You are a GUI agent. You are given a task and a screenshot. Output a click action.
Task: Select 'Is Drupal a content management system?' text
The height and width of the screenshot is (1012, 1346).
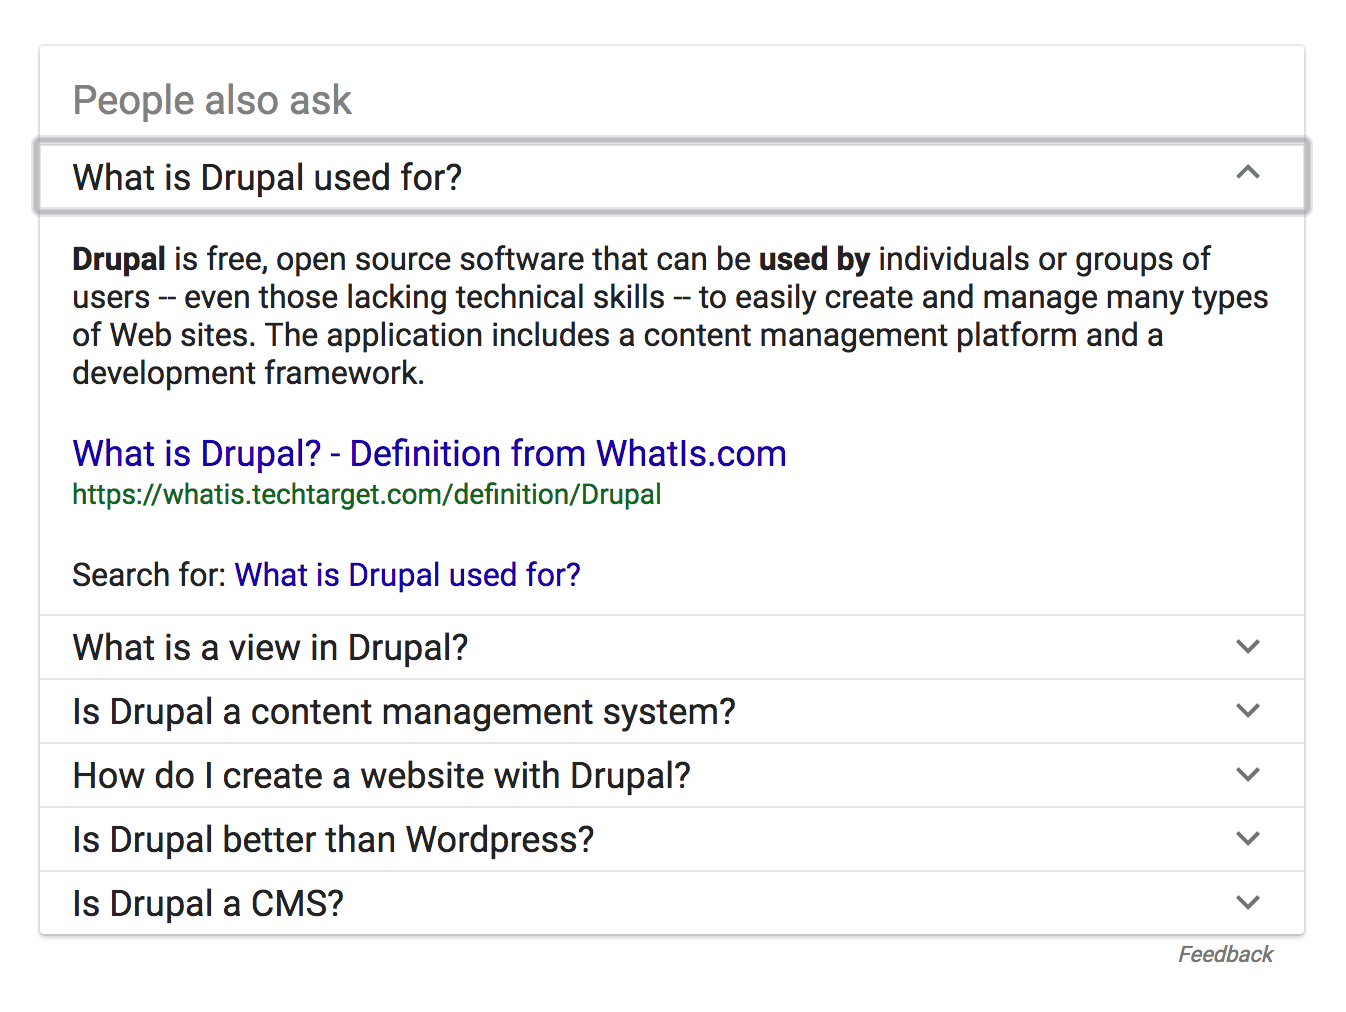click(404, 712)
